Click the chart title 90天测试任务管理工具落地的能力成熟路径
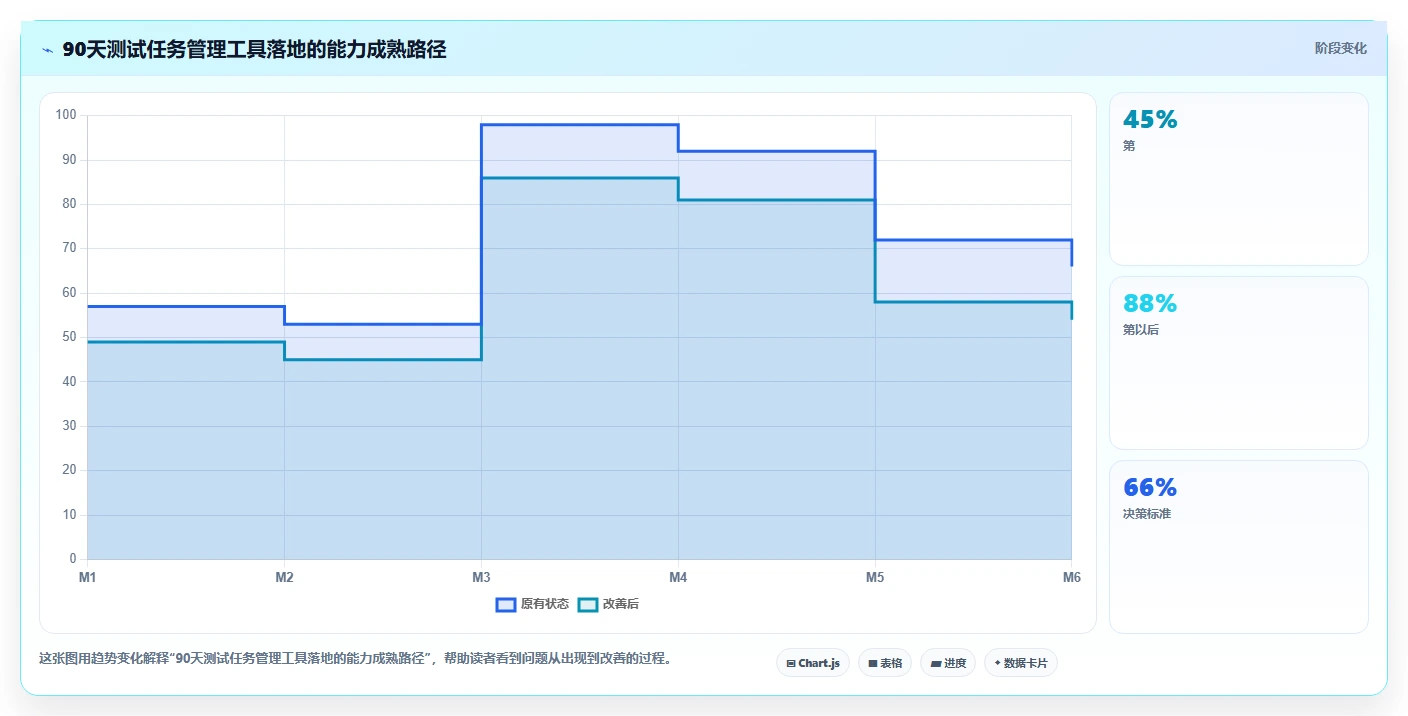The image size is (1408, 716). tap(254, 50)
